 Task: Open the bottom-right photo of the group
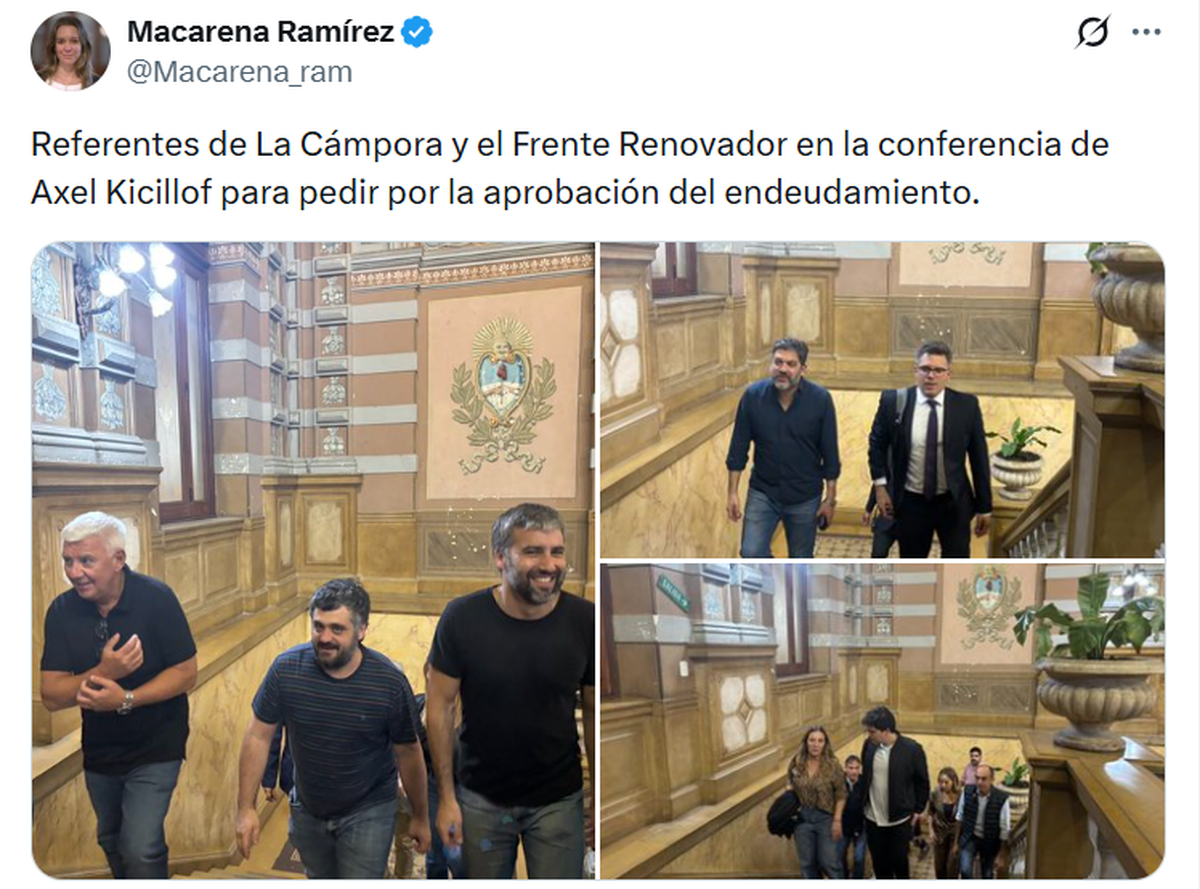[x=882, y=721]
